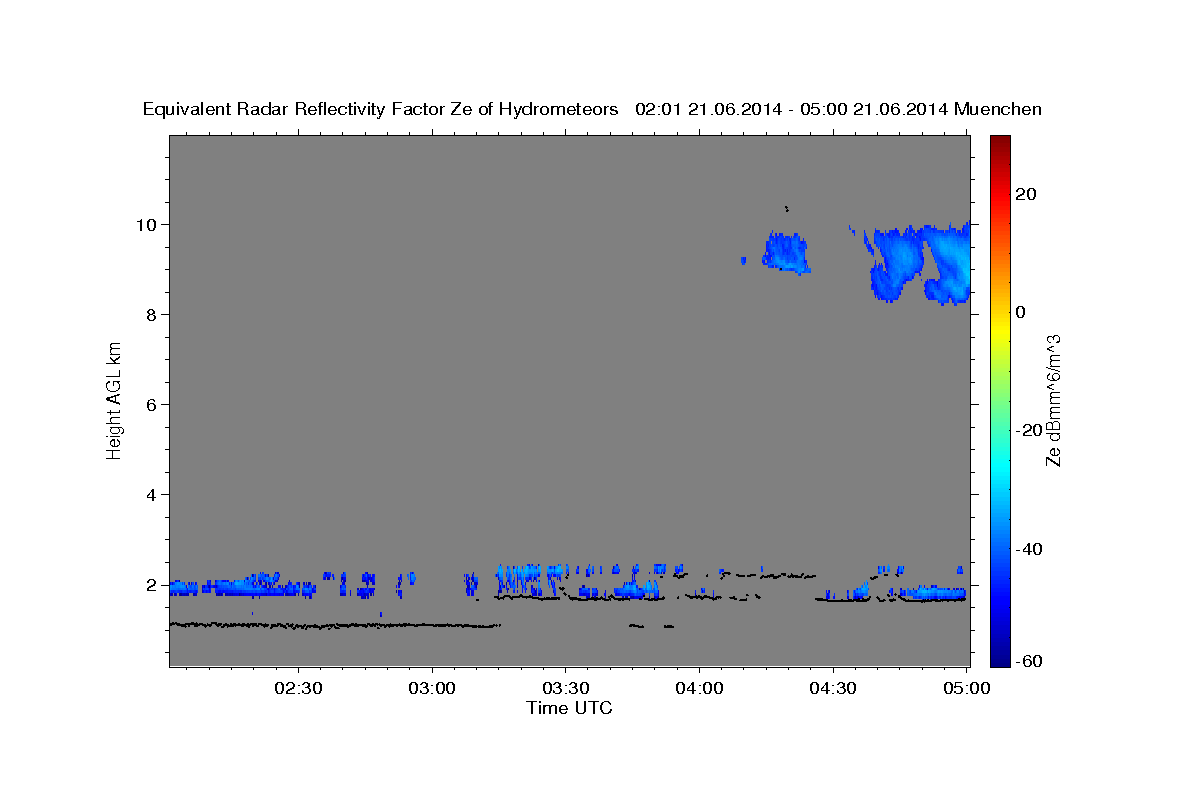Click the '05:00' time tick label
Viewport: 1200px width, 800px height.
click(x=968, y=689)
